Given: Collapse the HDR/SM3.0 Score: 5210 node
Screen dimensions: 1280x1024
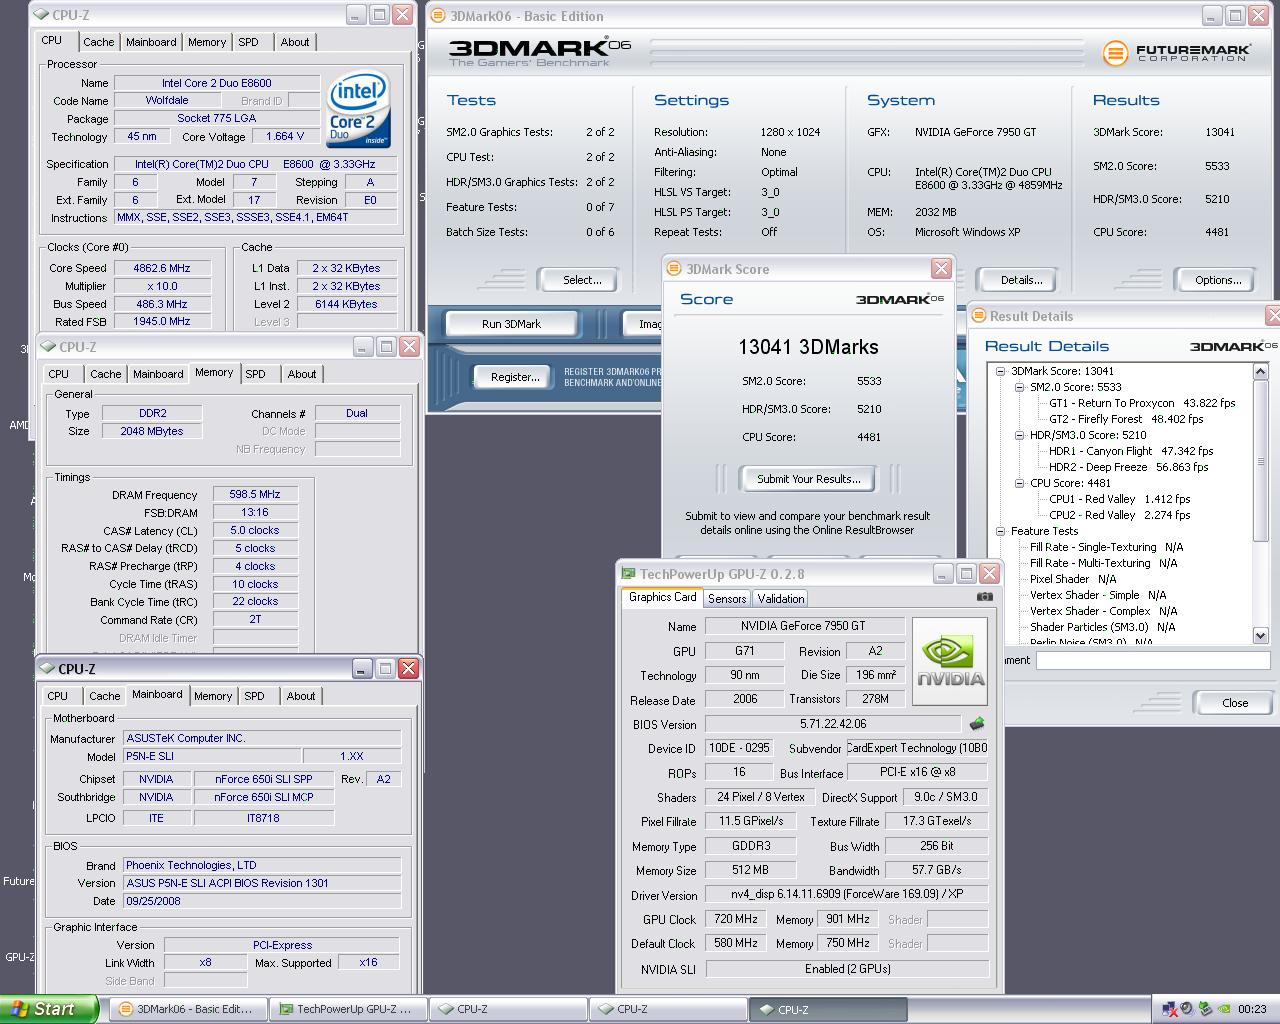Looking at the screenshot, I should [1019, 435].
